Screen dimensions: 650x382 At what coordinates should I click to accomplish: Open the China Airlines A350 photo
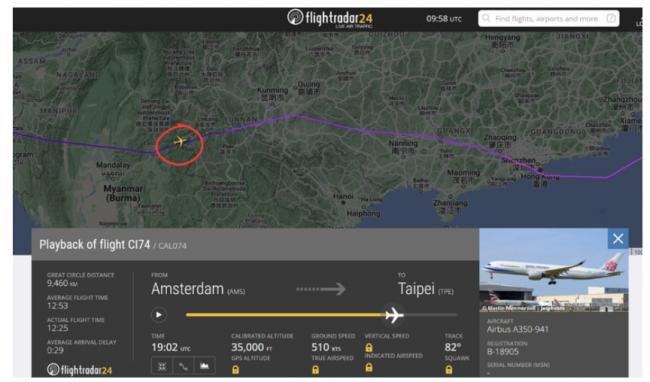pos(554,270)
